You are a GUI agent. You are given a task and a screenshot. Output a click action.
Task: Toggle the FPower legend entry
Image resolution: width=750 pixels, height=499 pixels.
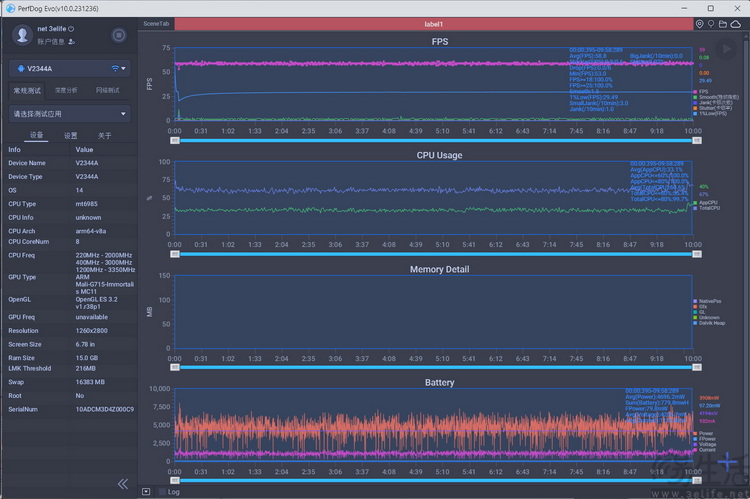[x=705, y=439]
